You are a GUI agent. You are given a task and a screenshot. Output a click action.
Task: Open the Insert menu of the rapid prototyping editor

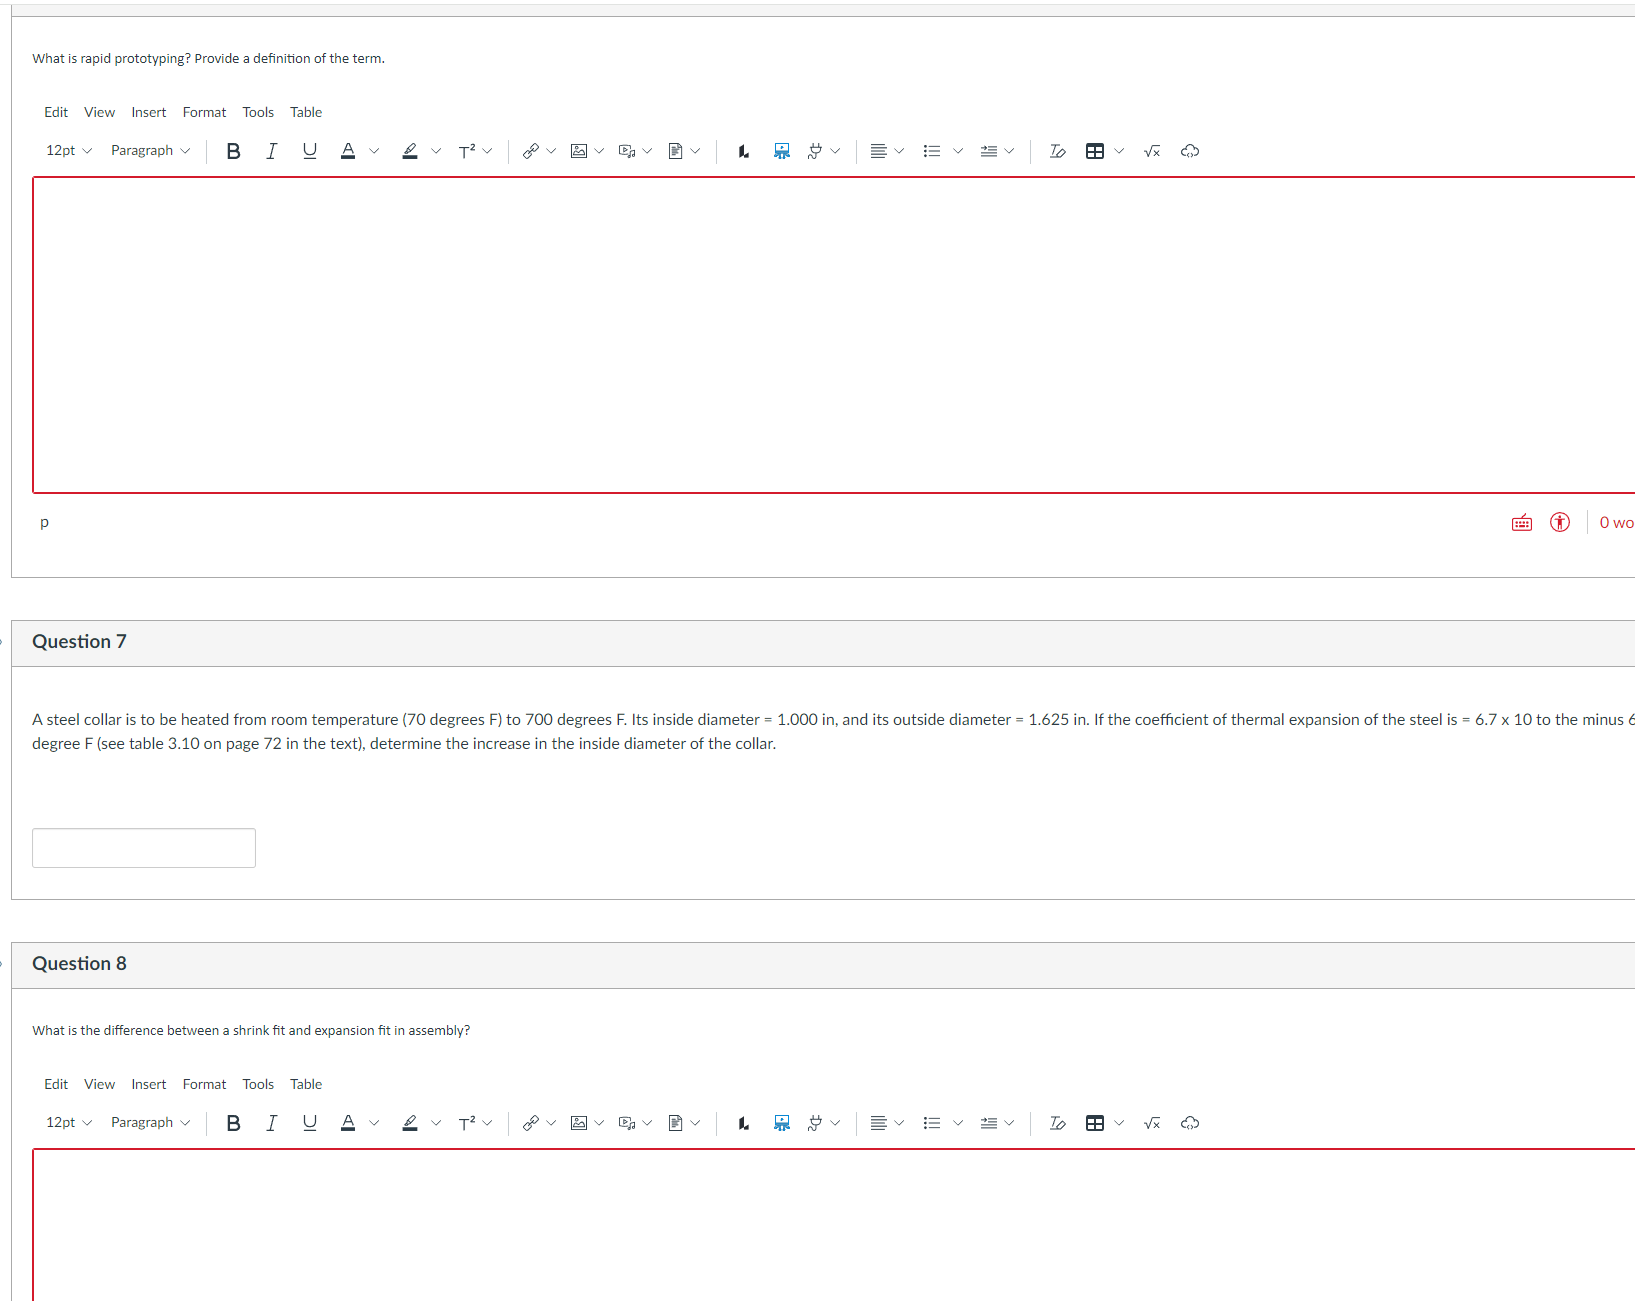149,112
